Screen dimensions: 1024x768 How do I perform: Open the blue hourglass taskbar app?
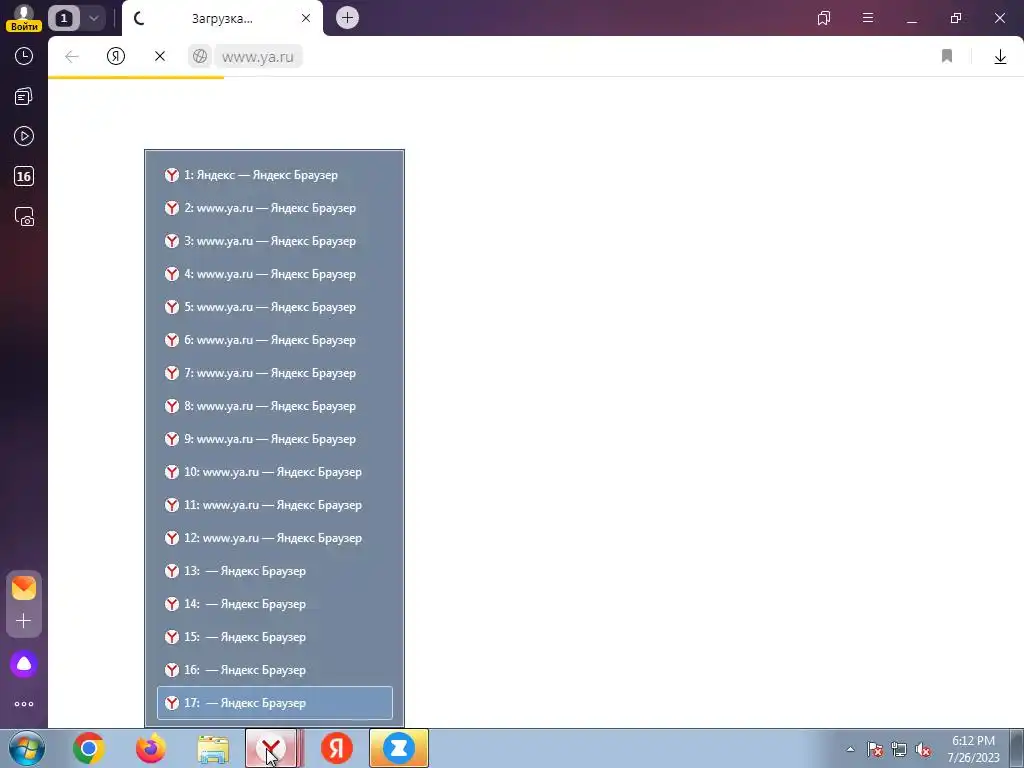399,748
